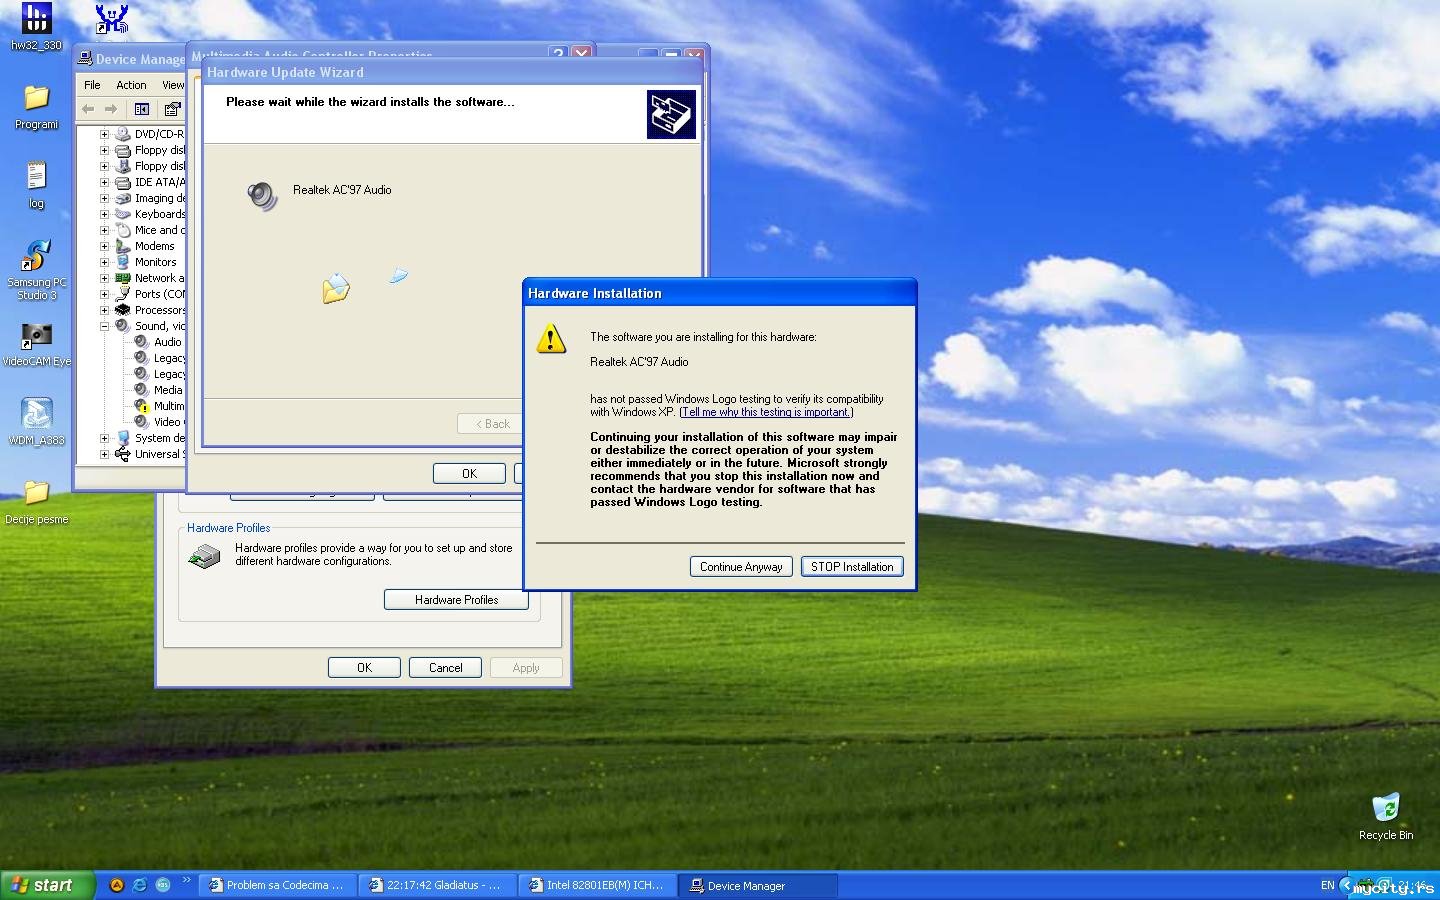This screenshot has height=900, width=1440.
Task: Click the EN language indicator
Action: (x=1327, y=885)
